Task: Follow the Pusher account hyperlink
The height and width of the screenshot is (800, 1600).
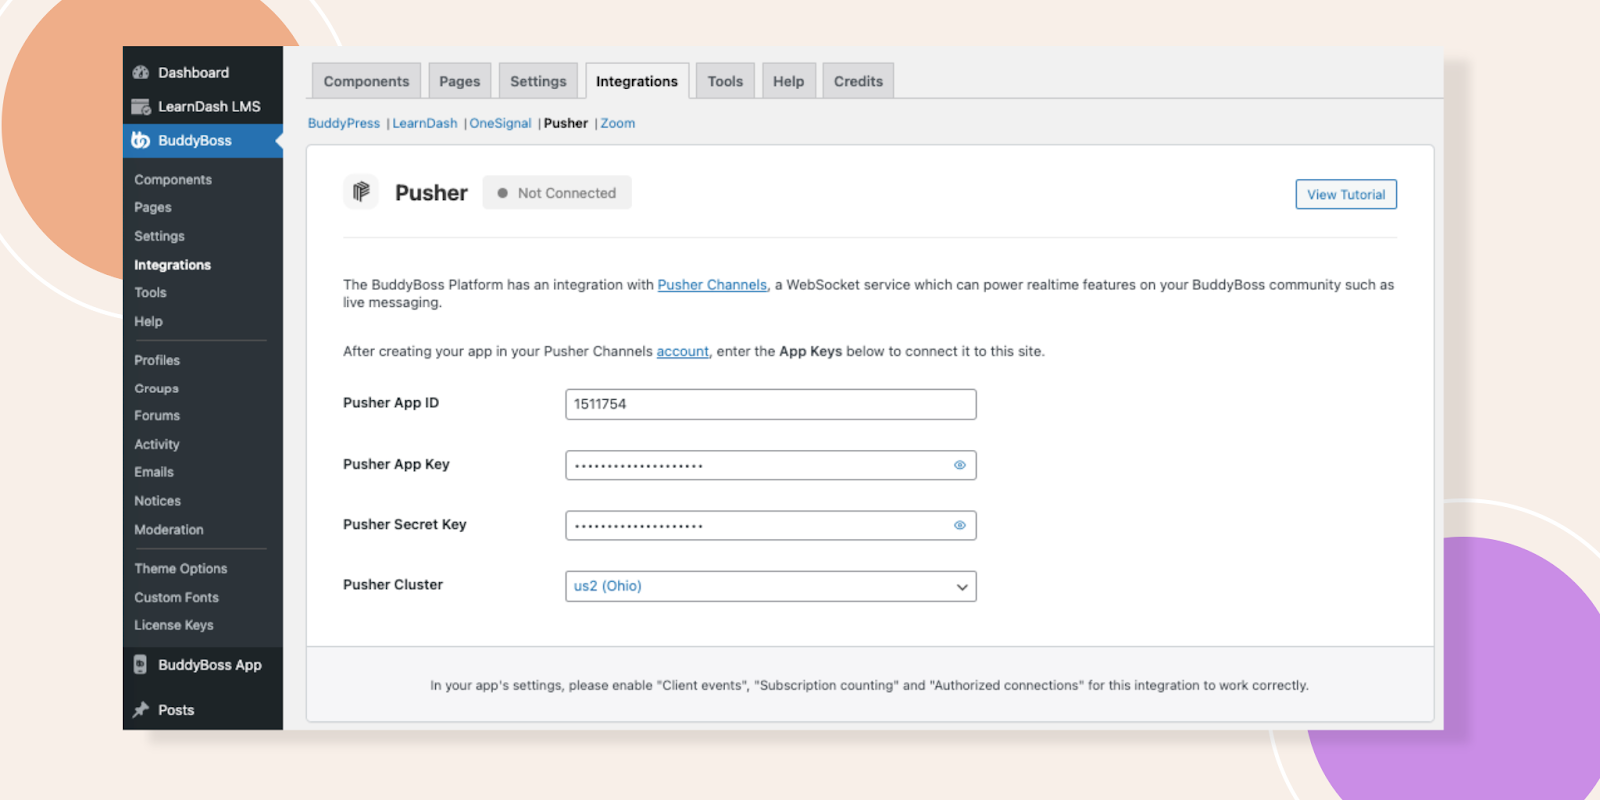Action: [683, 352]
